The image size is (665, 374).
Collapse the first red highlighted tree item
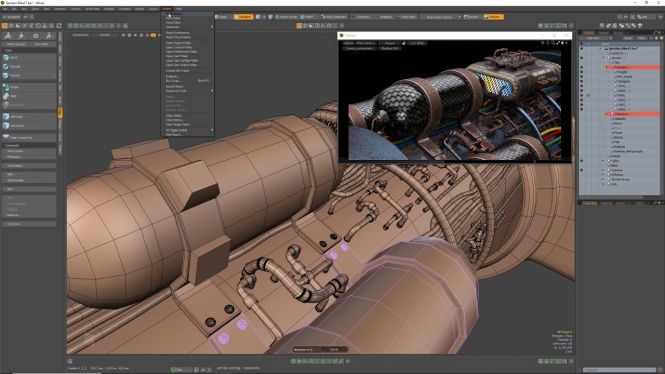click(x=606, y=67)
